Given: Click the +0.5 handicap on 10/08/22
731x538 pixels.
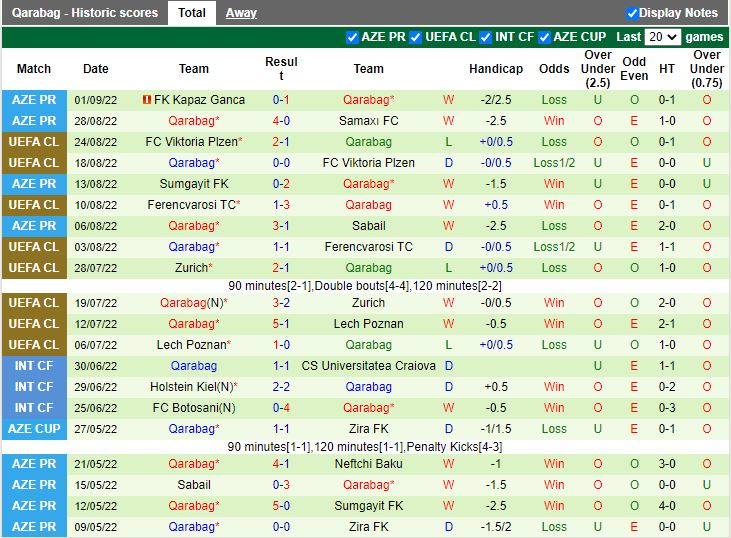Looking at the screenshot, I should pyautogui.click(x=496, y=205).
